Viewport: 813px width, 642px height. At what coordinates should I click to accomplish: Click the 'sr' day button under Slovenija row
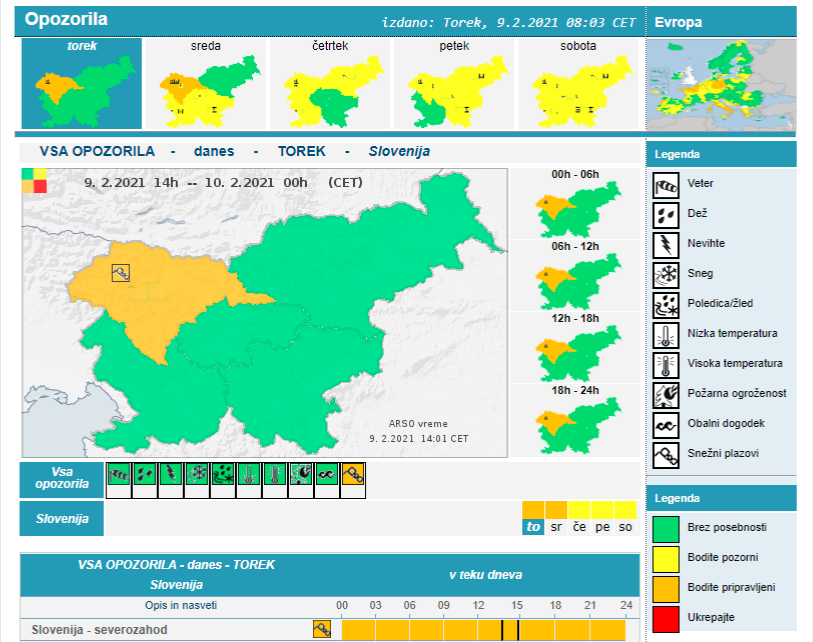tap(556, 527)
